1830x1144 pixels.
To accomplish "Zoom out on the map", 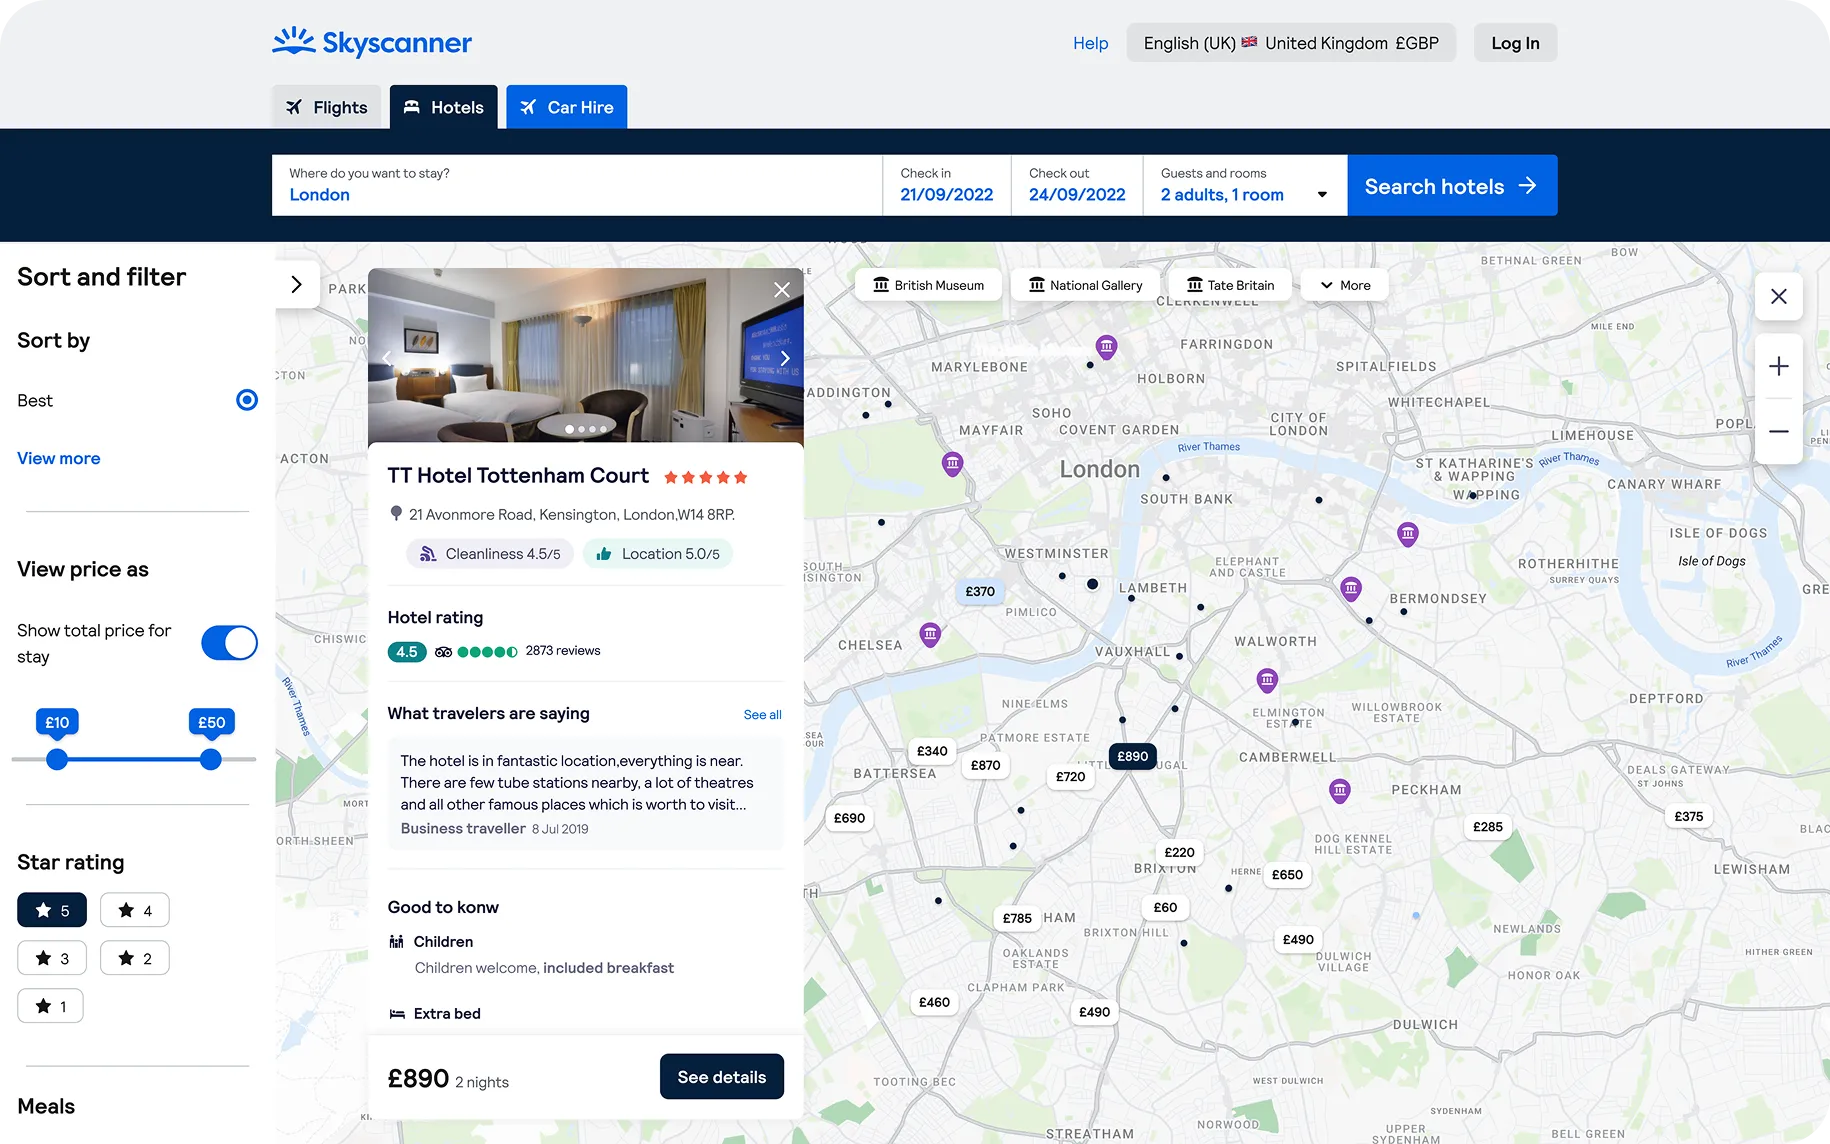I will click(x=1779, y=431).
